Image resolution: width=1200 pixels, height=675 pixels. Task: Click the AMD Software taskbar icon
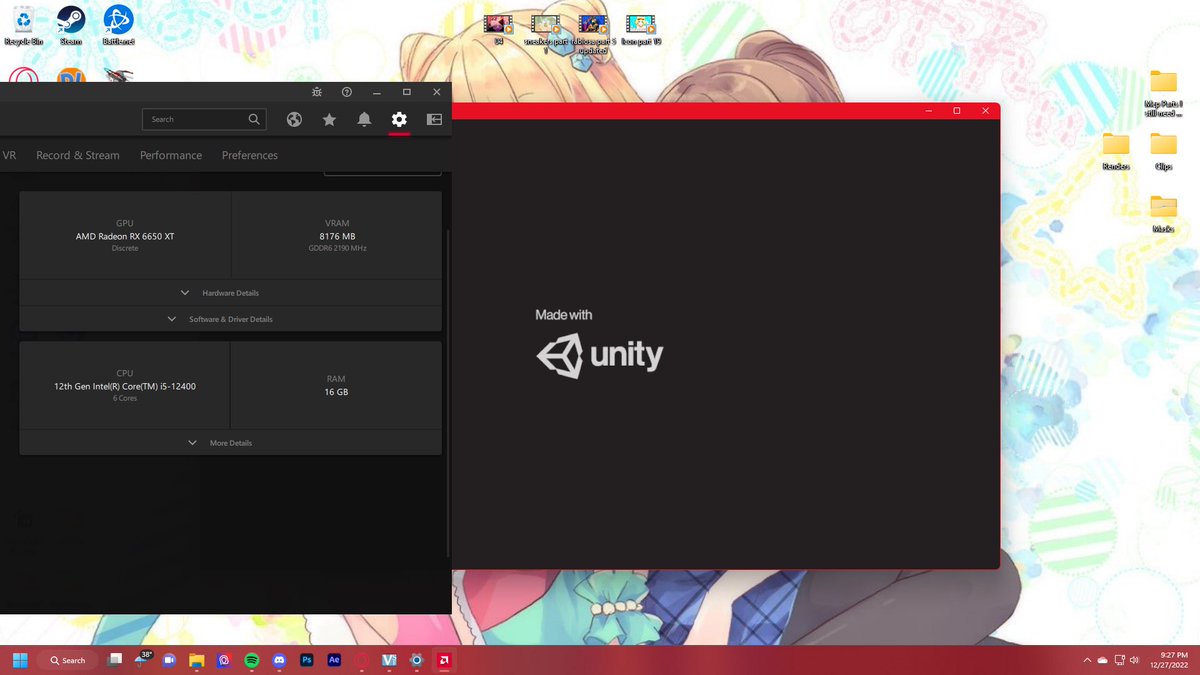coord(443,660)
